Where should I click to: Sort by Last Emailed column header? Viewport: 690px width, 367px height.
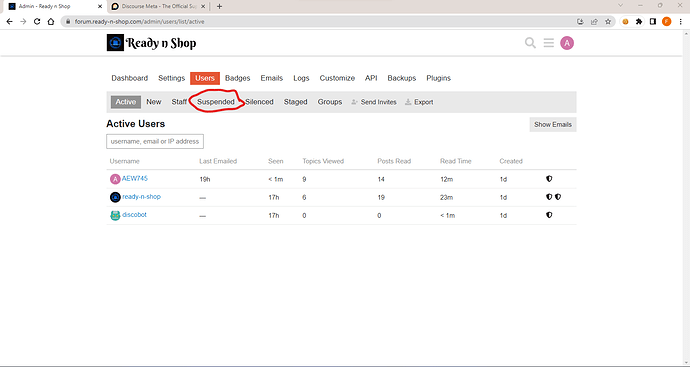(218, 161)
